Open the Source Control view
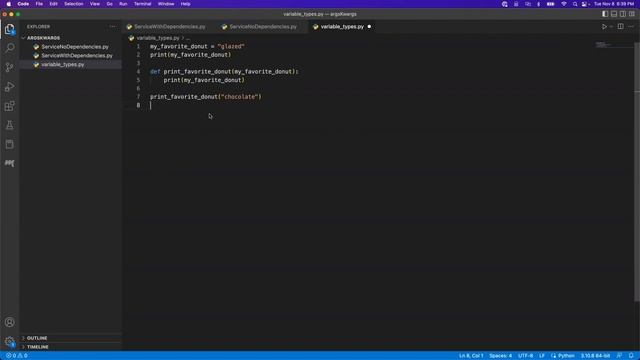640x360 pixels. pos(9,67)
